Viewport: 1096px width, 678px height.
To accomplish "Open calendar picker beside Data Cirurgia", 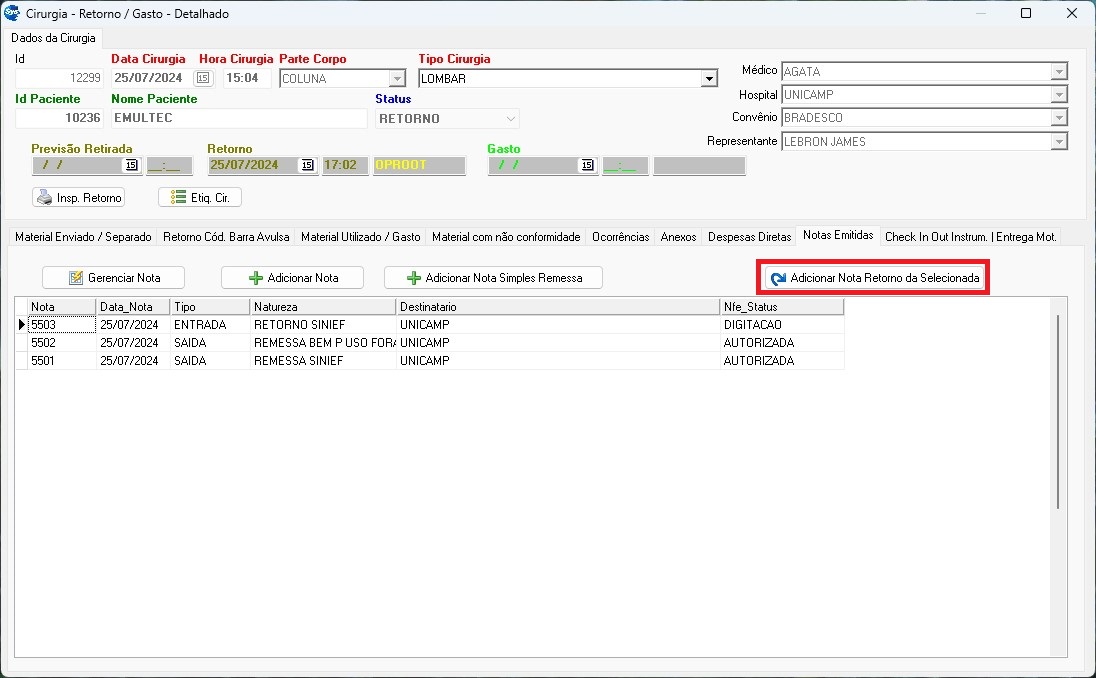I will pos(203,78).
